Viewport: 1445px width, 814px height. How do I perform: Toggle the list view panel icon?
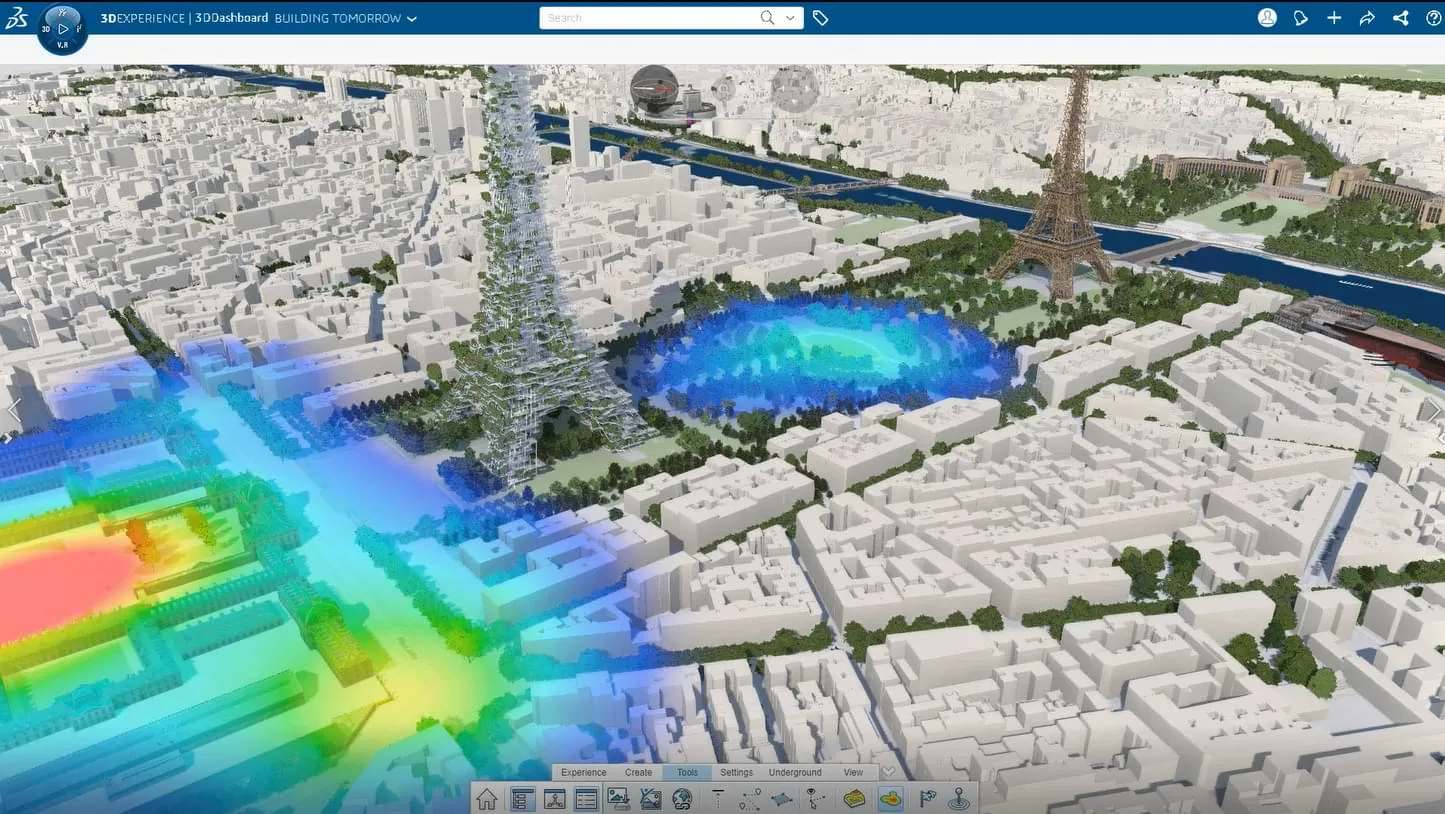585,798
